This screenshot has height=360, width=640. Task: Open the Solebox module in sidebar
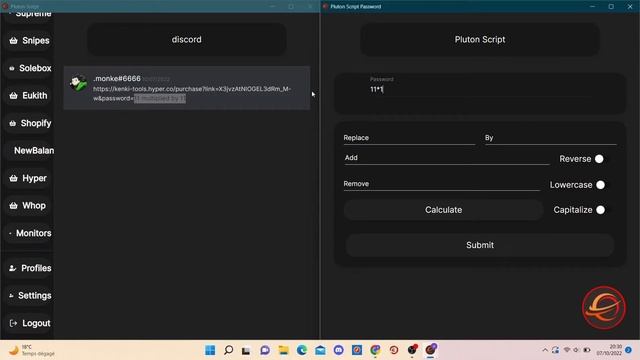click(x=29, y=68)
